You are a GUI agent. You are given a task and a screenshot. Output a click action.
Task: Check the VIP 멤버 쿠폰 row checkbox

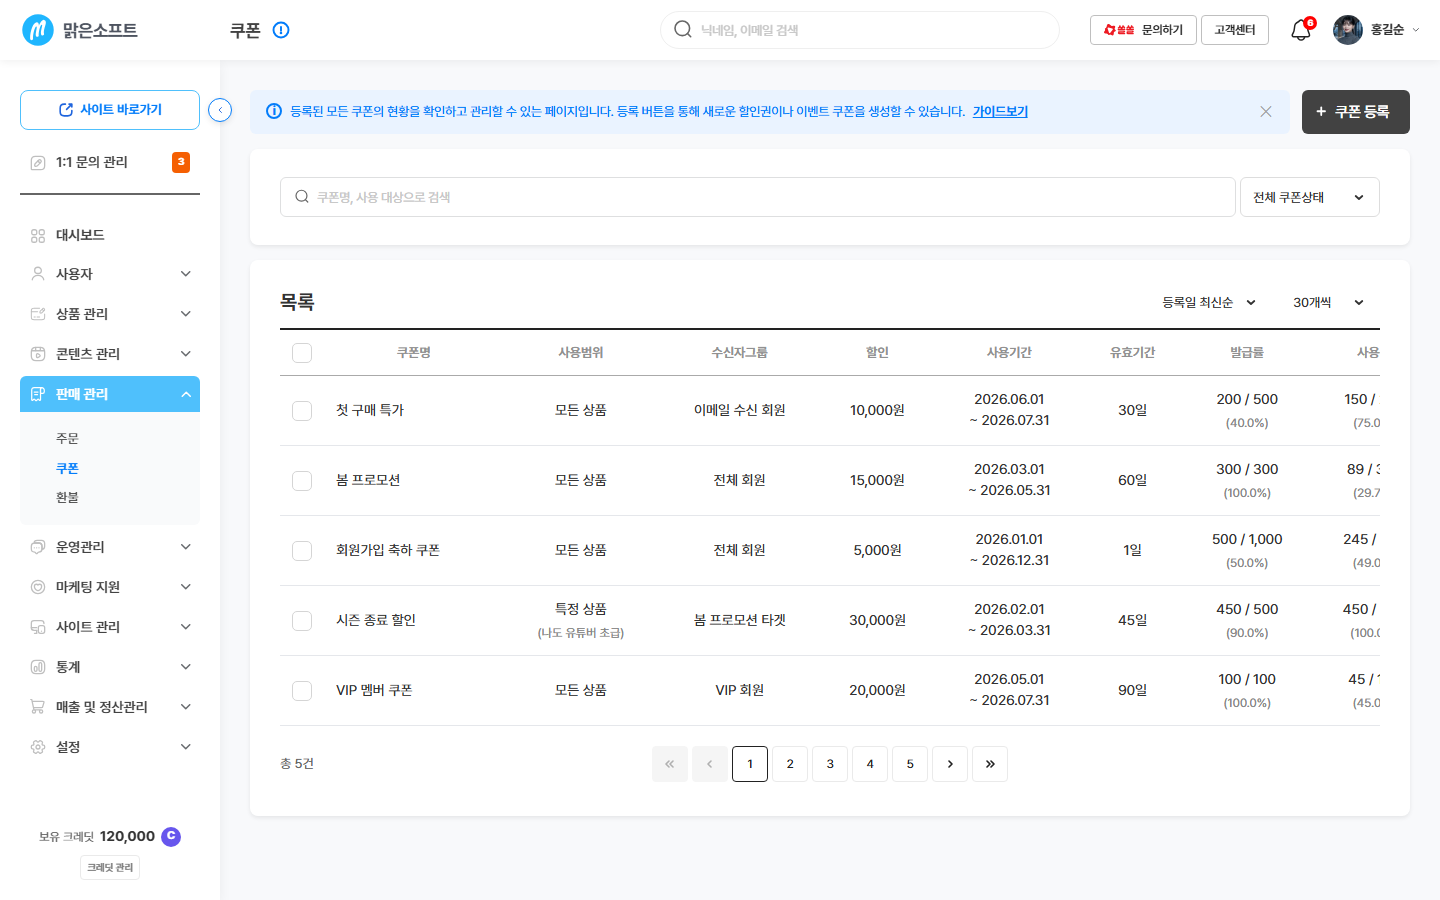click(302, 691)
